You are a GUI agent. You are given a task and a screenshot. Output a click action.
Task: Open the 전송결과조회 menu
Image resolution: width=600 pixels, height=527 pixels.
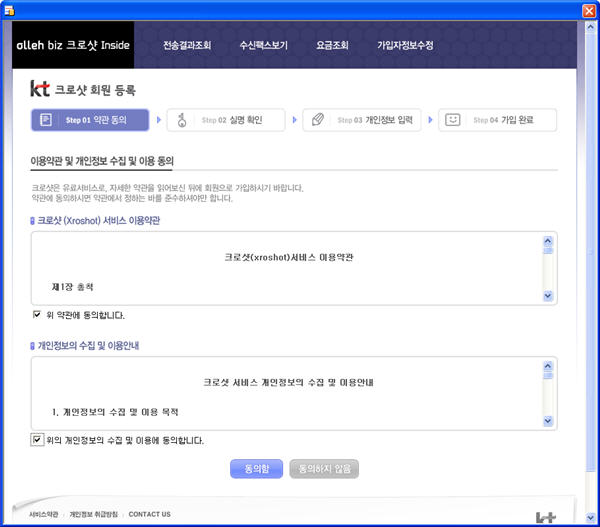[187, 45]
